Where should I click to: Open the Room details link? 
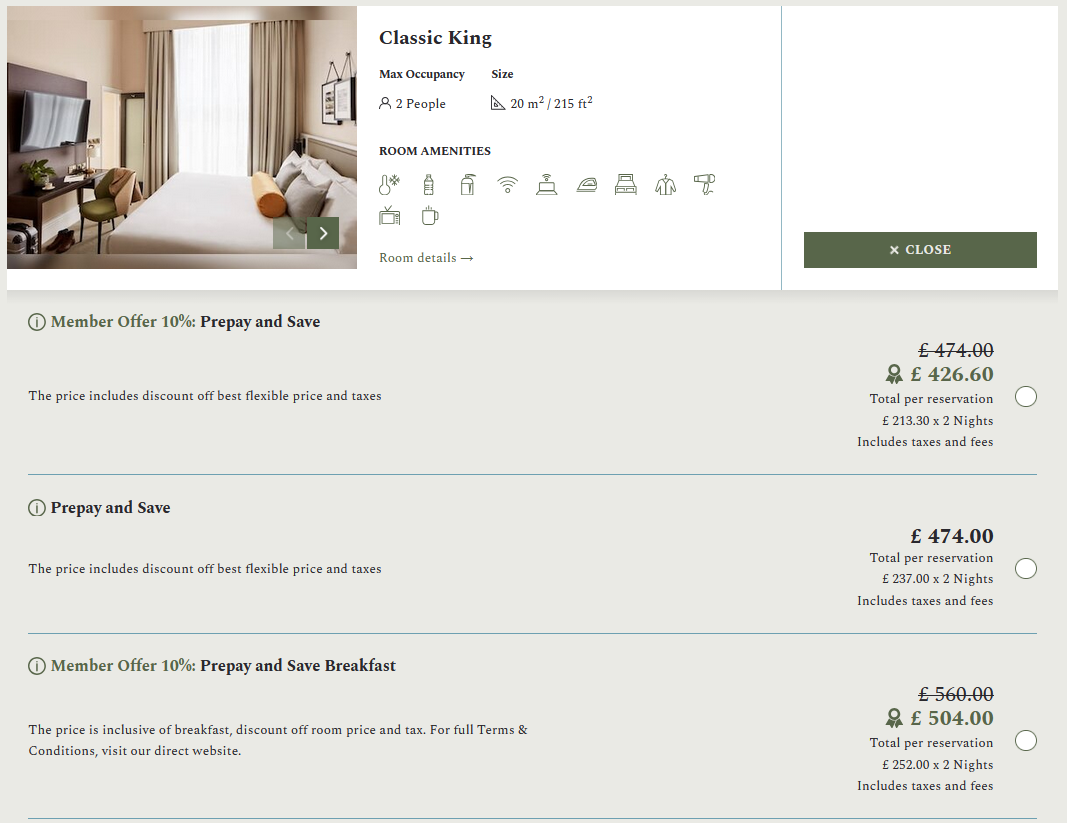[x=426, y=257]
